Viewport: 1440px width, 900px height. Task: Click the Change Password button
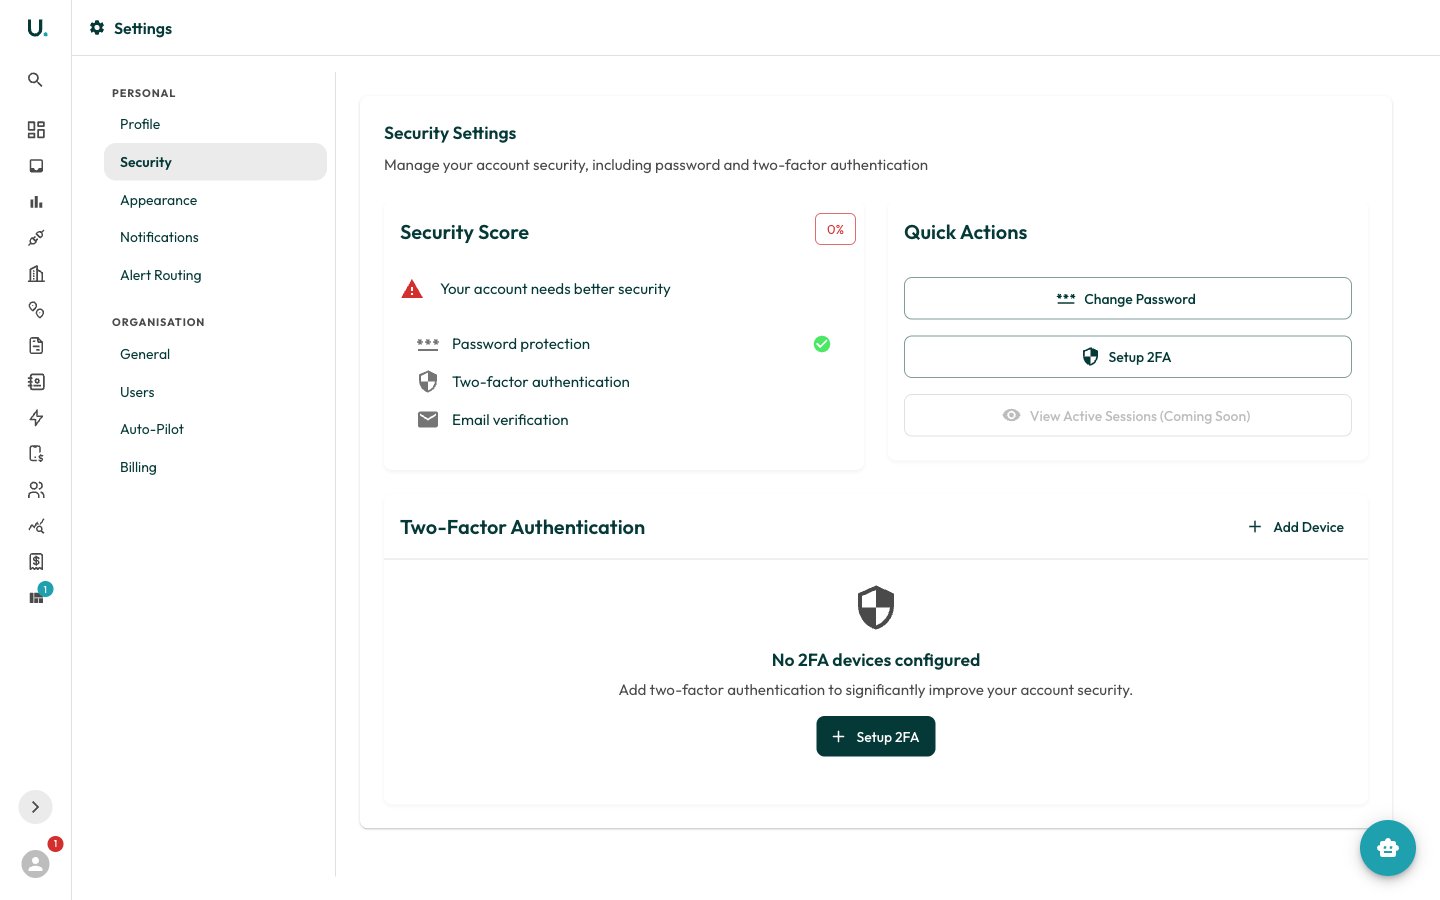(x=1128, y=298)
